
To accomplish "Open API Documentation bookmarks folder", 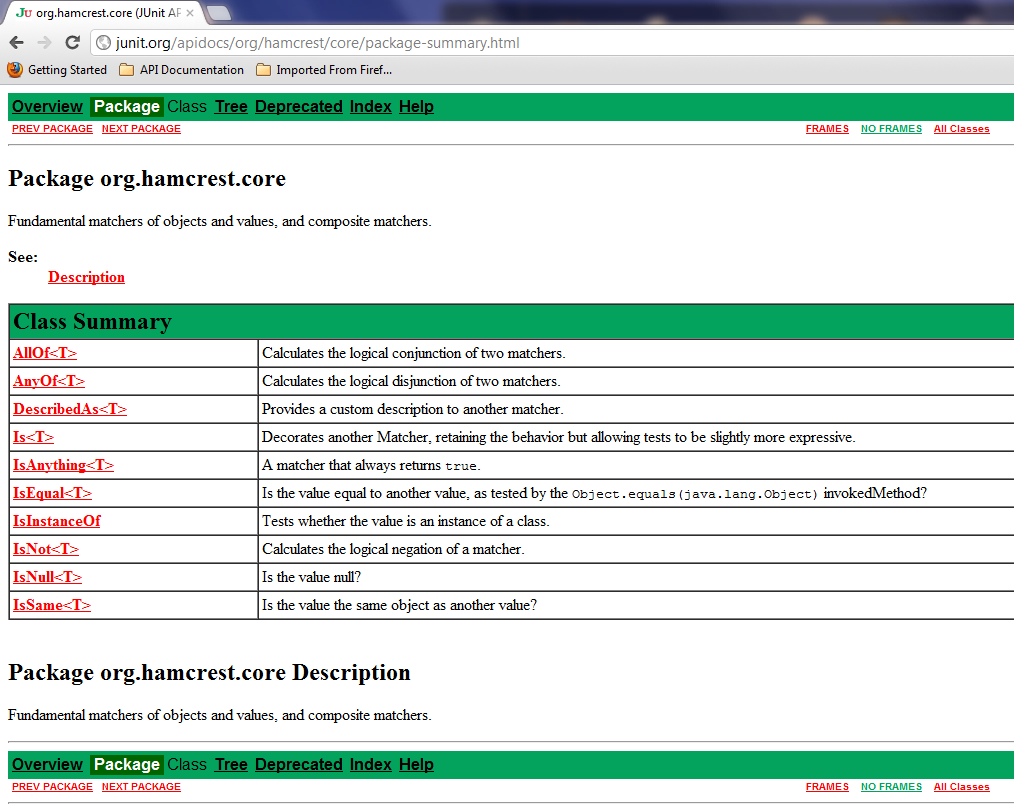I will [182, 70].
